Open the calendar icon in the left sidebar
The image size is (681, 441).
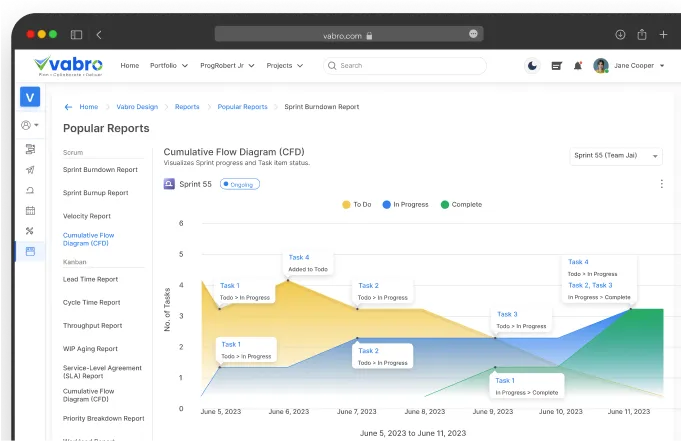pyautogui.click(x=30, y=210)
